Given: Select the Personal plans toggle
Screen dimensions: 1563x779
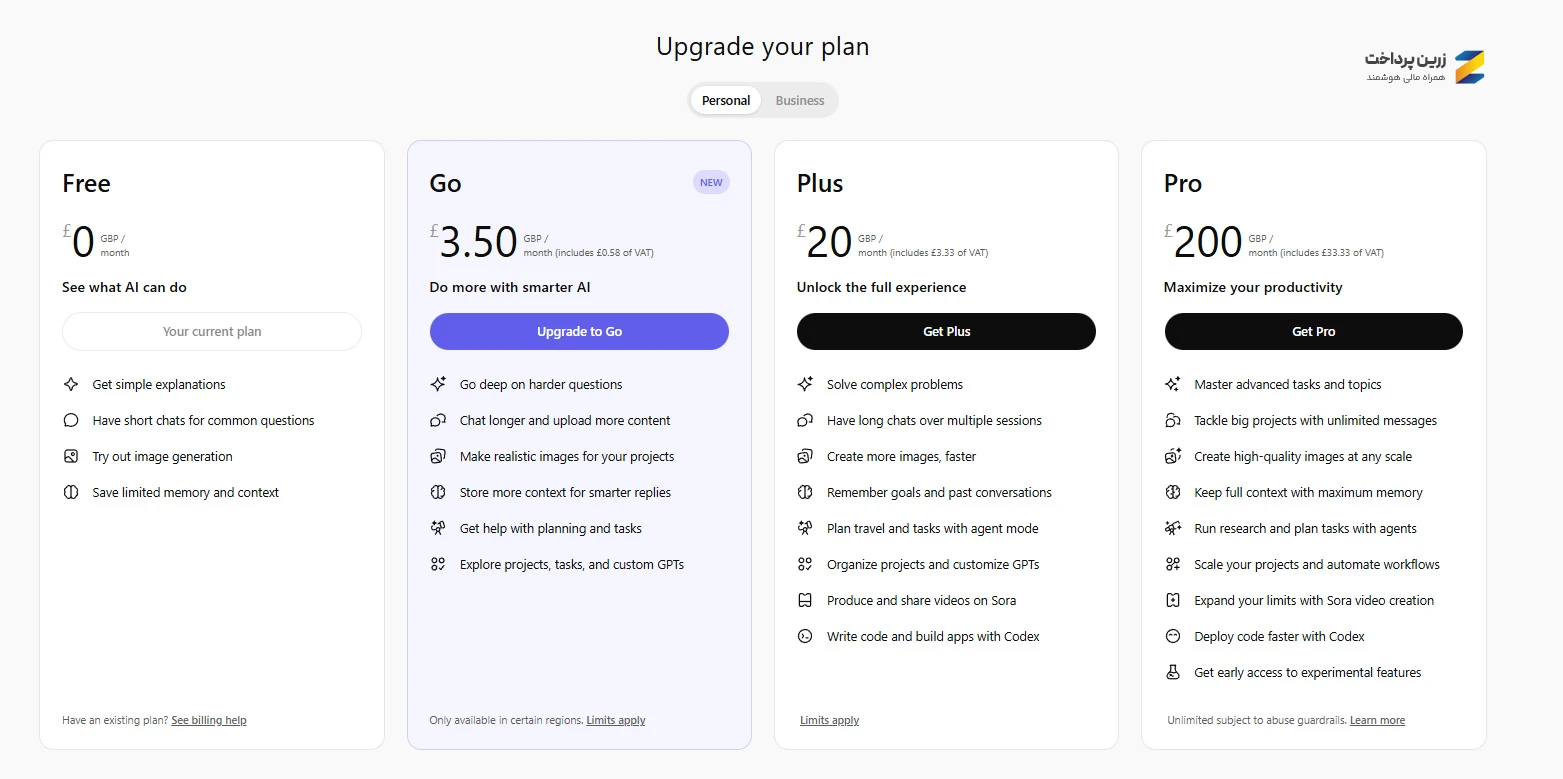Looking at the screenshot, I should (x=726, y=100).
